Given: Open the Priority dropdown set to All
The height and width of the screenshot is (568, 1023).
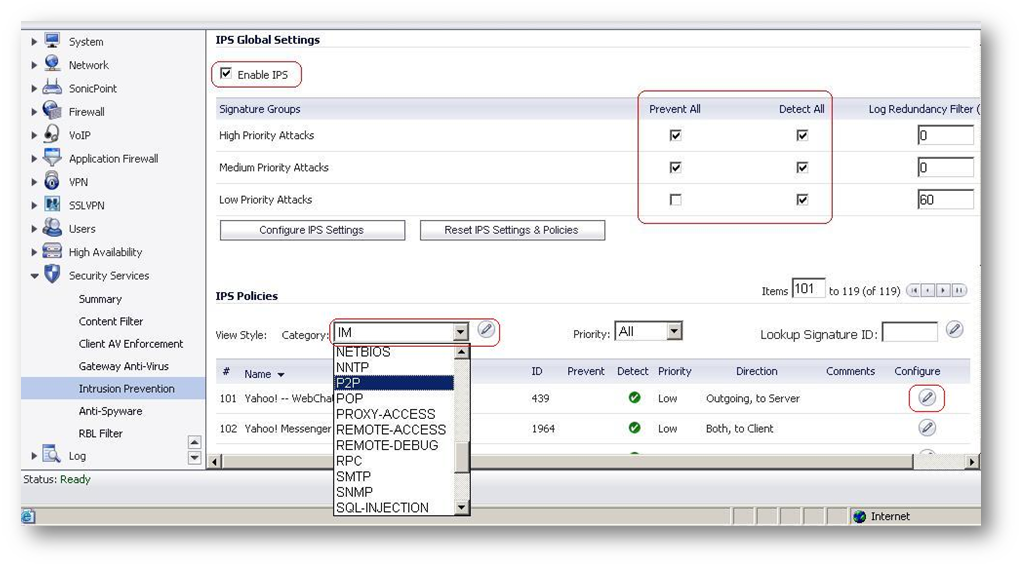Looking at the screenshot, I should pyautogui.click(x=674, y=331).
